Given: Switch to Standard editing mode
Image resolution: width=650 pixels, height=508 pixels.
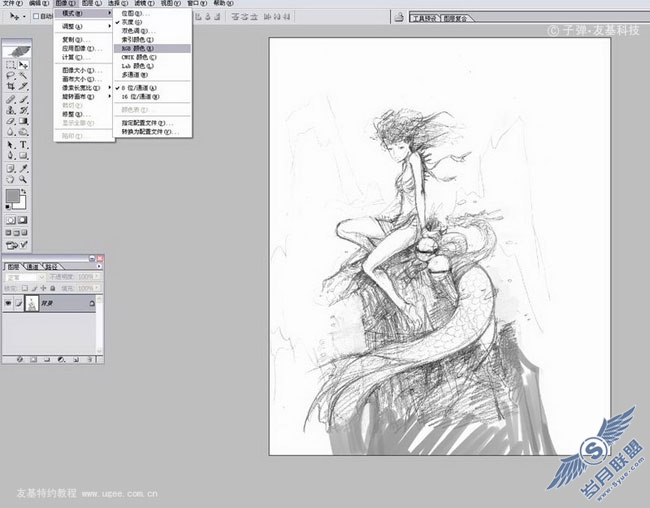Looking at the screenshot, I should point(11,220).
